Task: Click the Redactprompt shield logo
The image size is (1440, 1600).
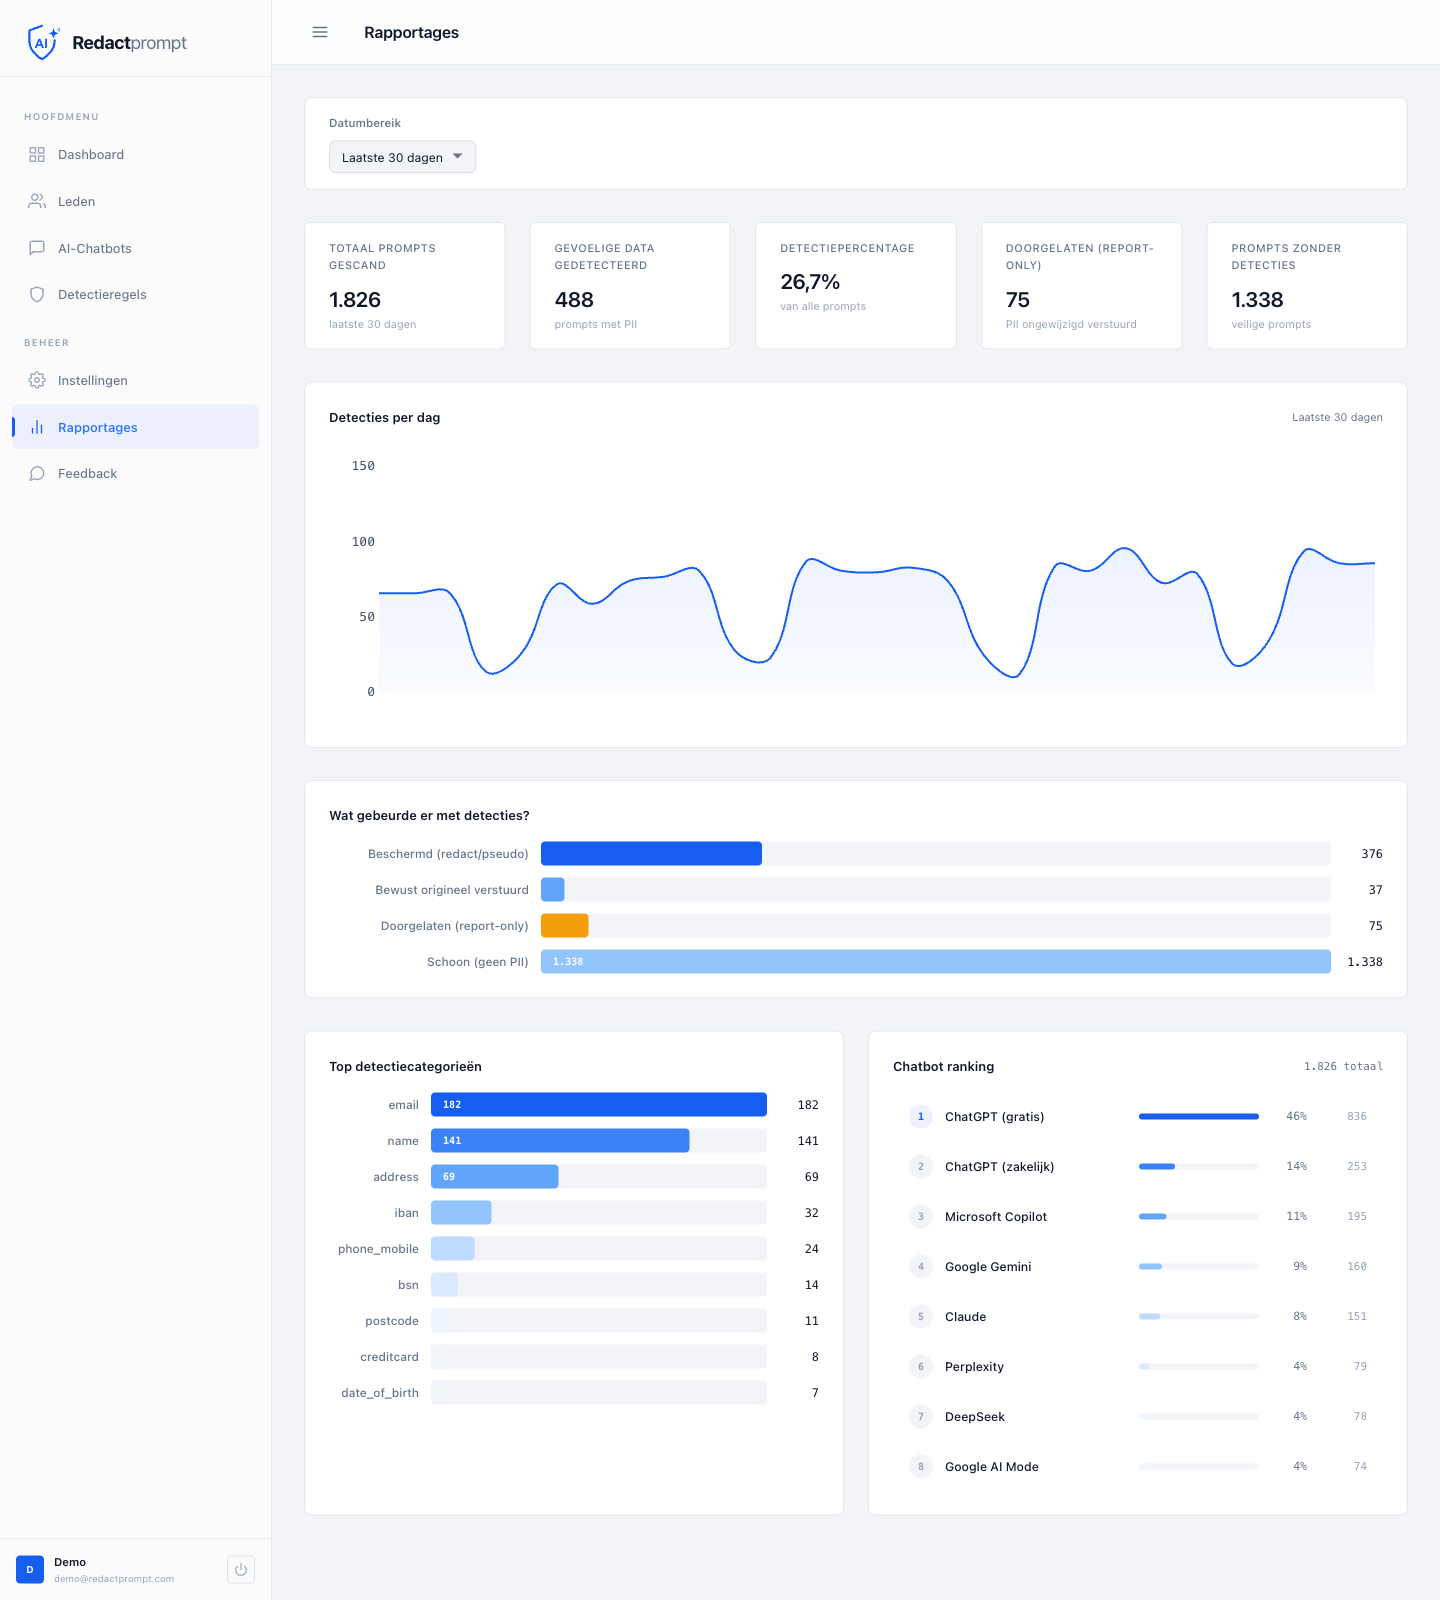Action: tap(43, 42)
